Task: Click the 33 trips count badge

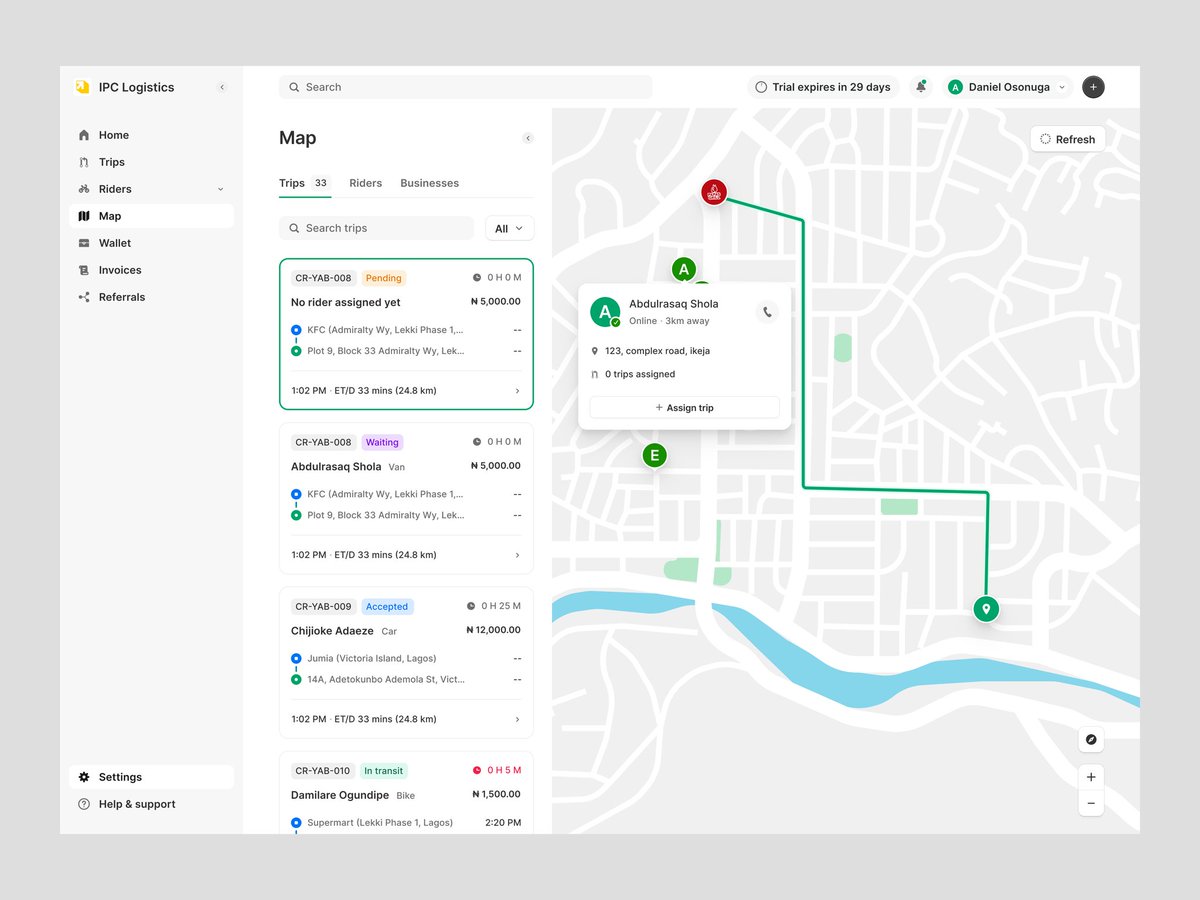Action: [320, 183]
